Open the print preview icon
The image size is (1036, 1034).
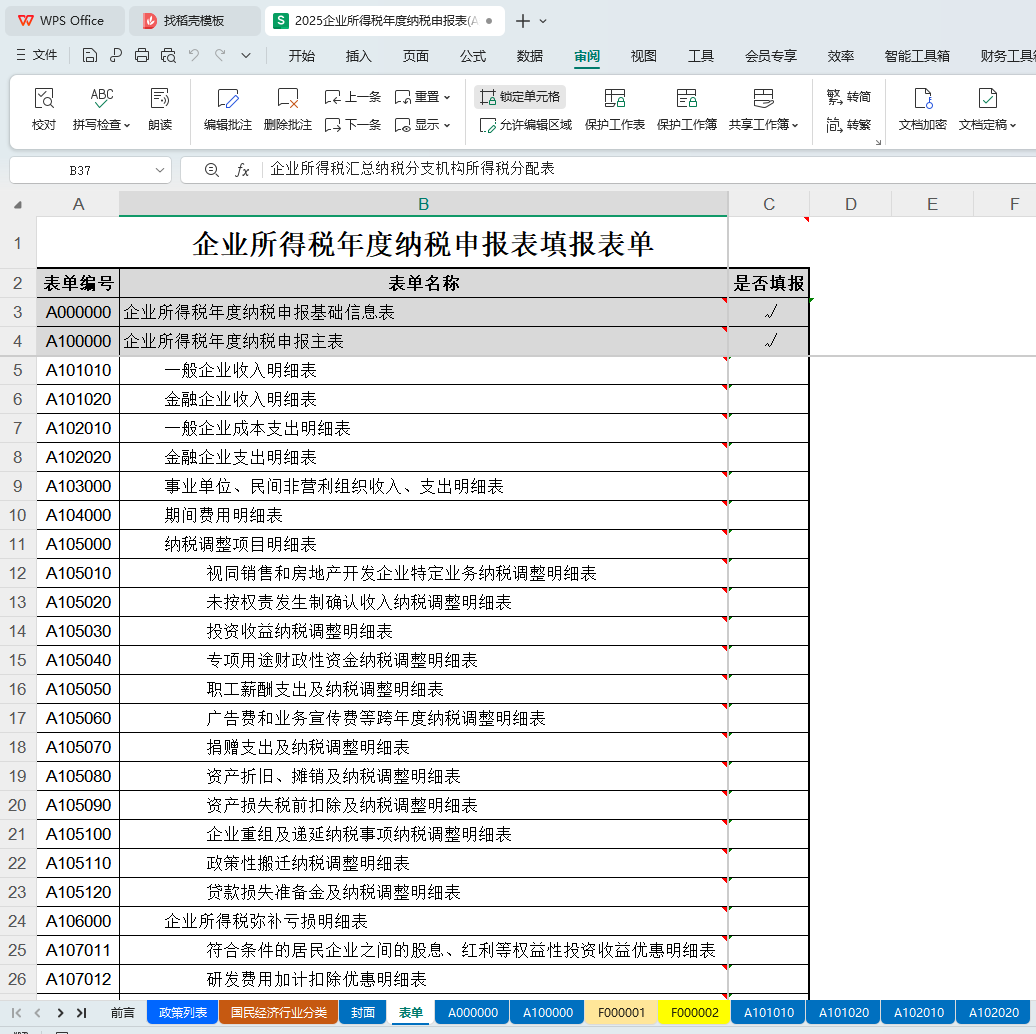tap(168, 55)
